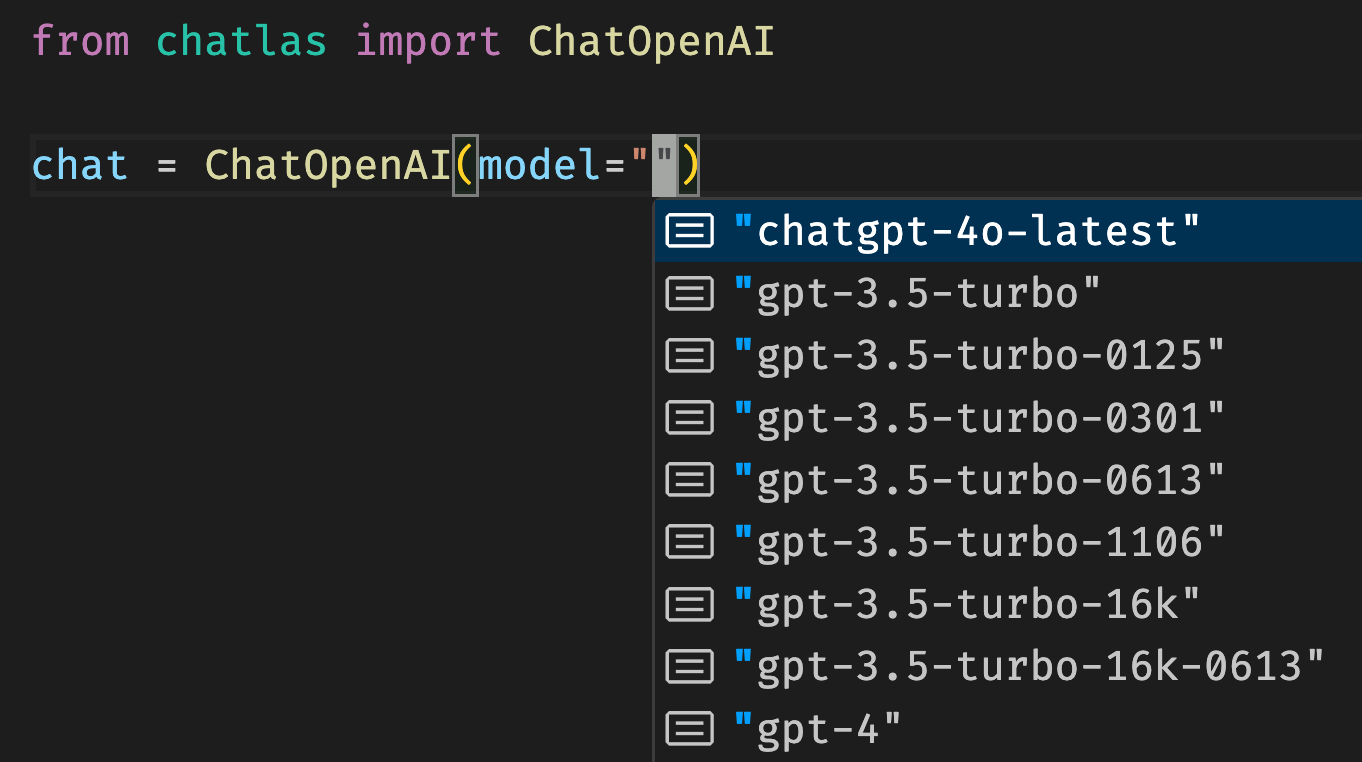Choose "gpt-3.5-turbo-16k-0613" from the list
Image resolution: width=1362 pixels, height=762 pixels.
1008,665
